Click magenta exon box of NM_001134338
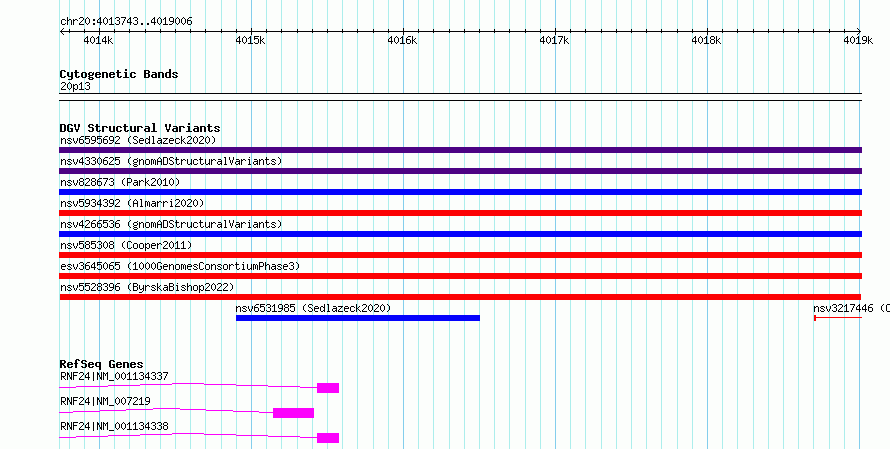Image resolution: width=890 pixels, height=449 pixels. pyautogui.click(x=328, y=438)
